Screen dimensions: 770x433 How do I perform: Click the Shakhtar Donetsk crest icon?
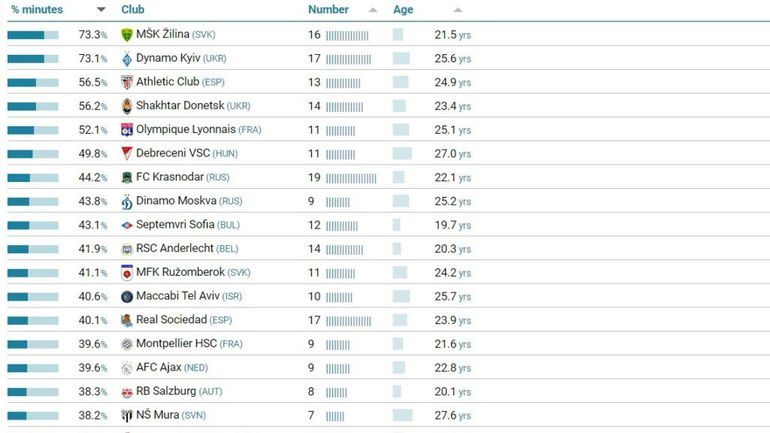point(127,106)
